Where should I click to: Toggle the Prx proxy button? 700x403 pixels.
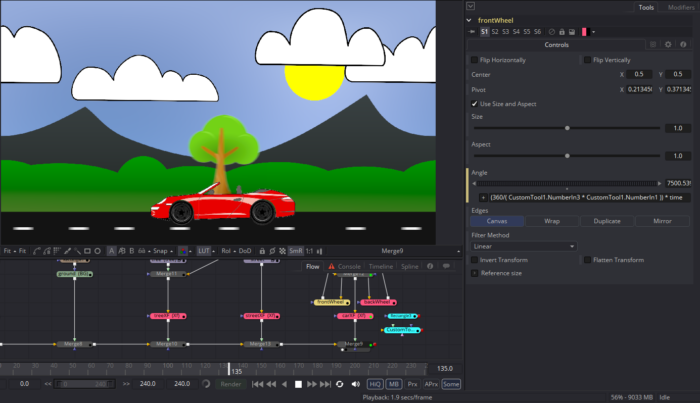pos(412,384)
